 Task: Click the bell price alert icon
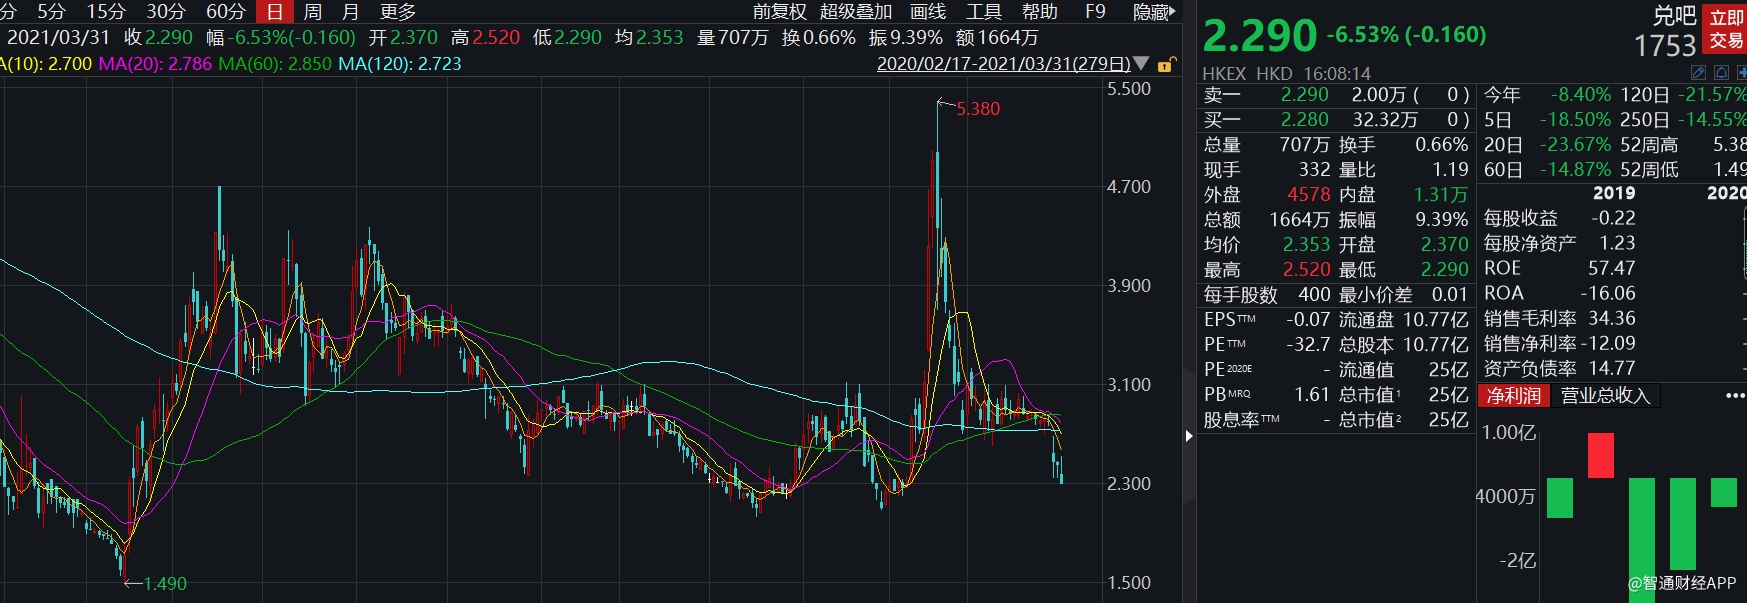1720,73
